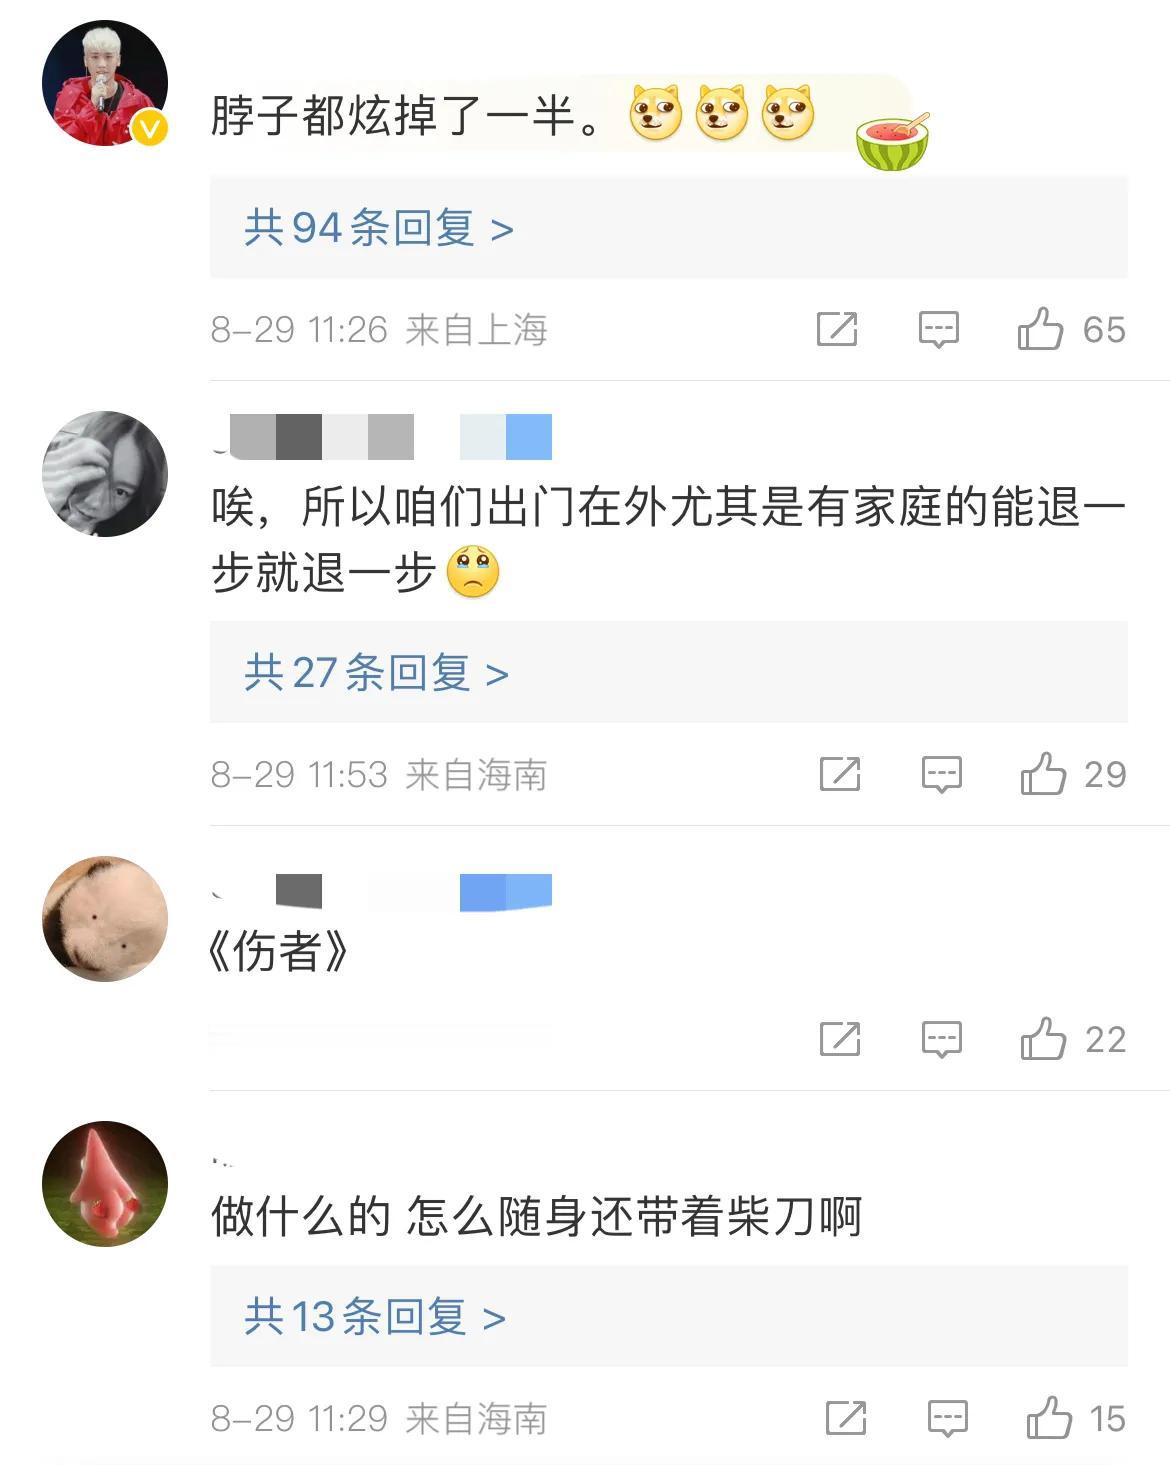This screenshot has width=1170, height=1465.
Task: Reply to the 8-29 11:53 comment
Action: tap(941, 774)
